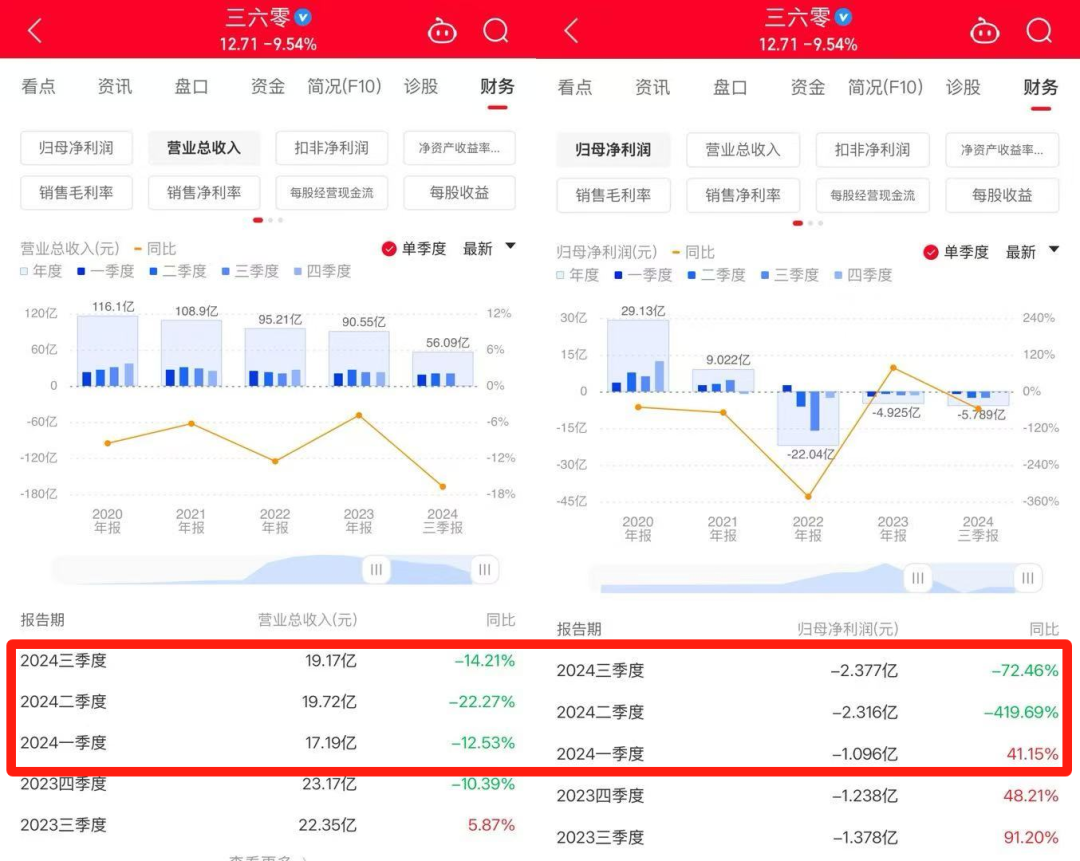Toggle 二季度 legend in net profit chart

[716, 276]
